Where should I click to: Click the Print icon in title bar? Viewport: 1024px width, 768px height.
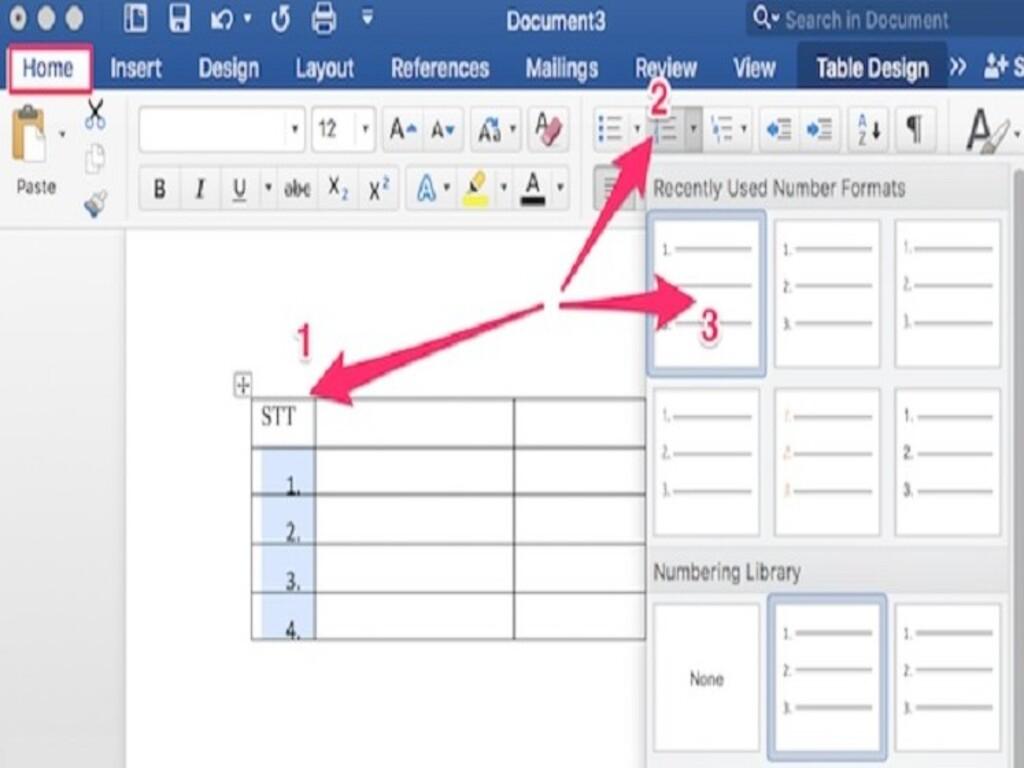pos(323,19)
